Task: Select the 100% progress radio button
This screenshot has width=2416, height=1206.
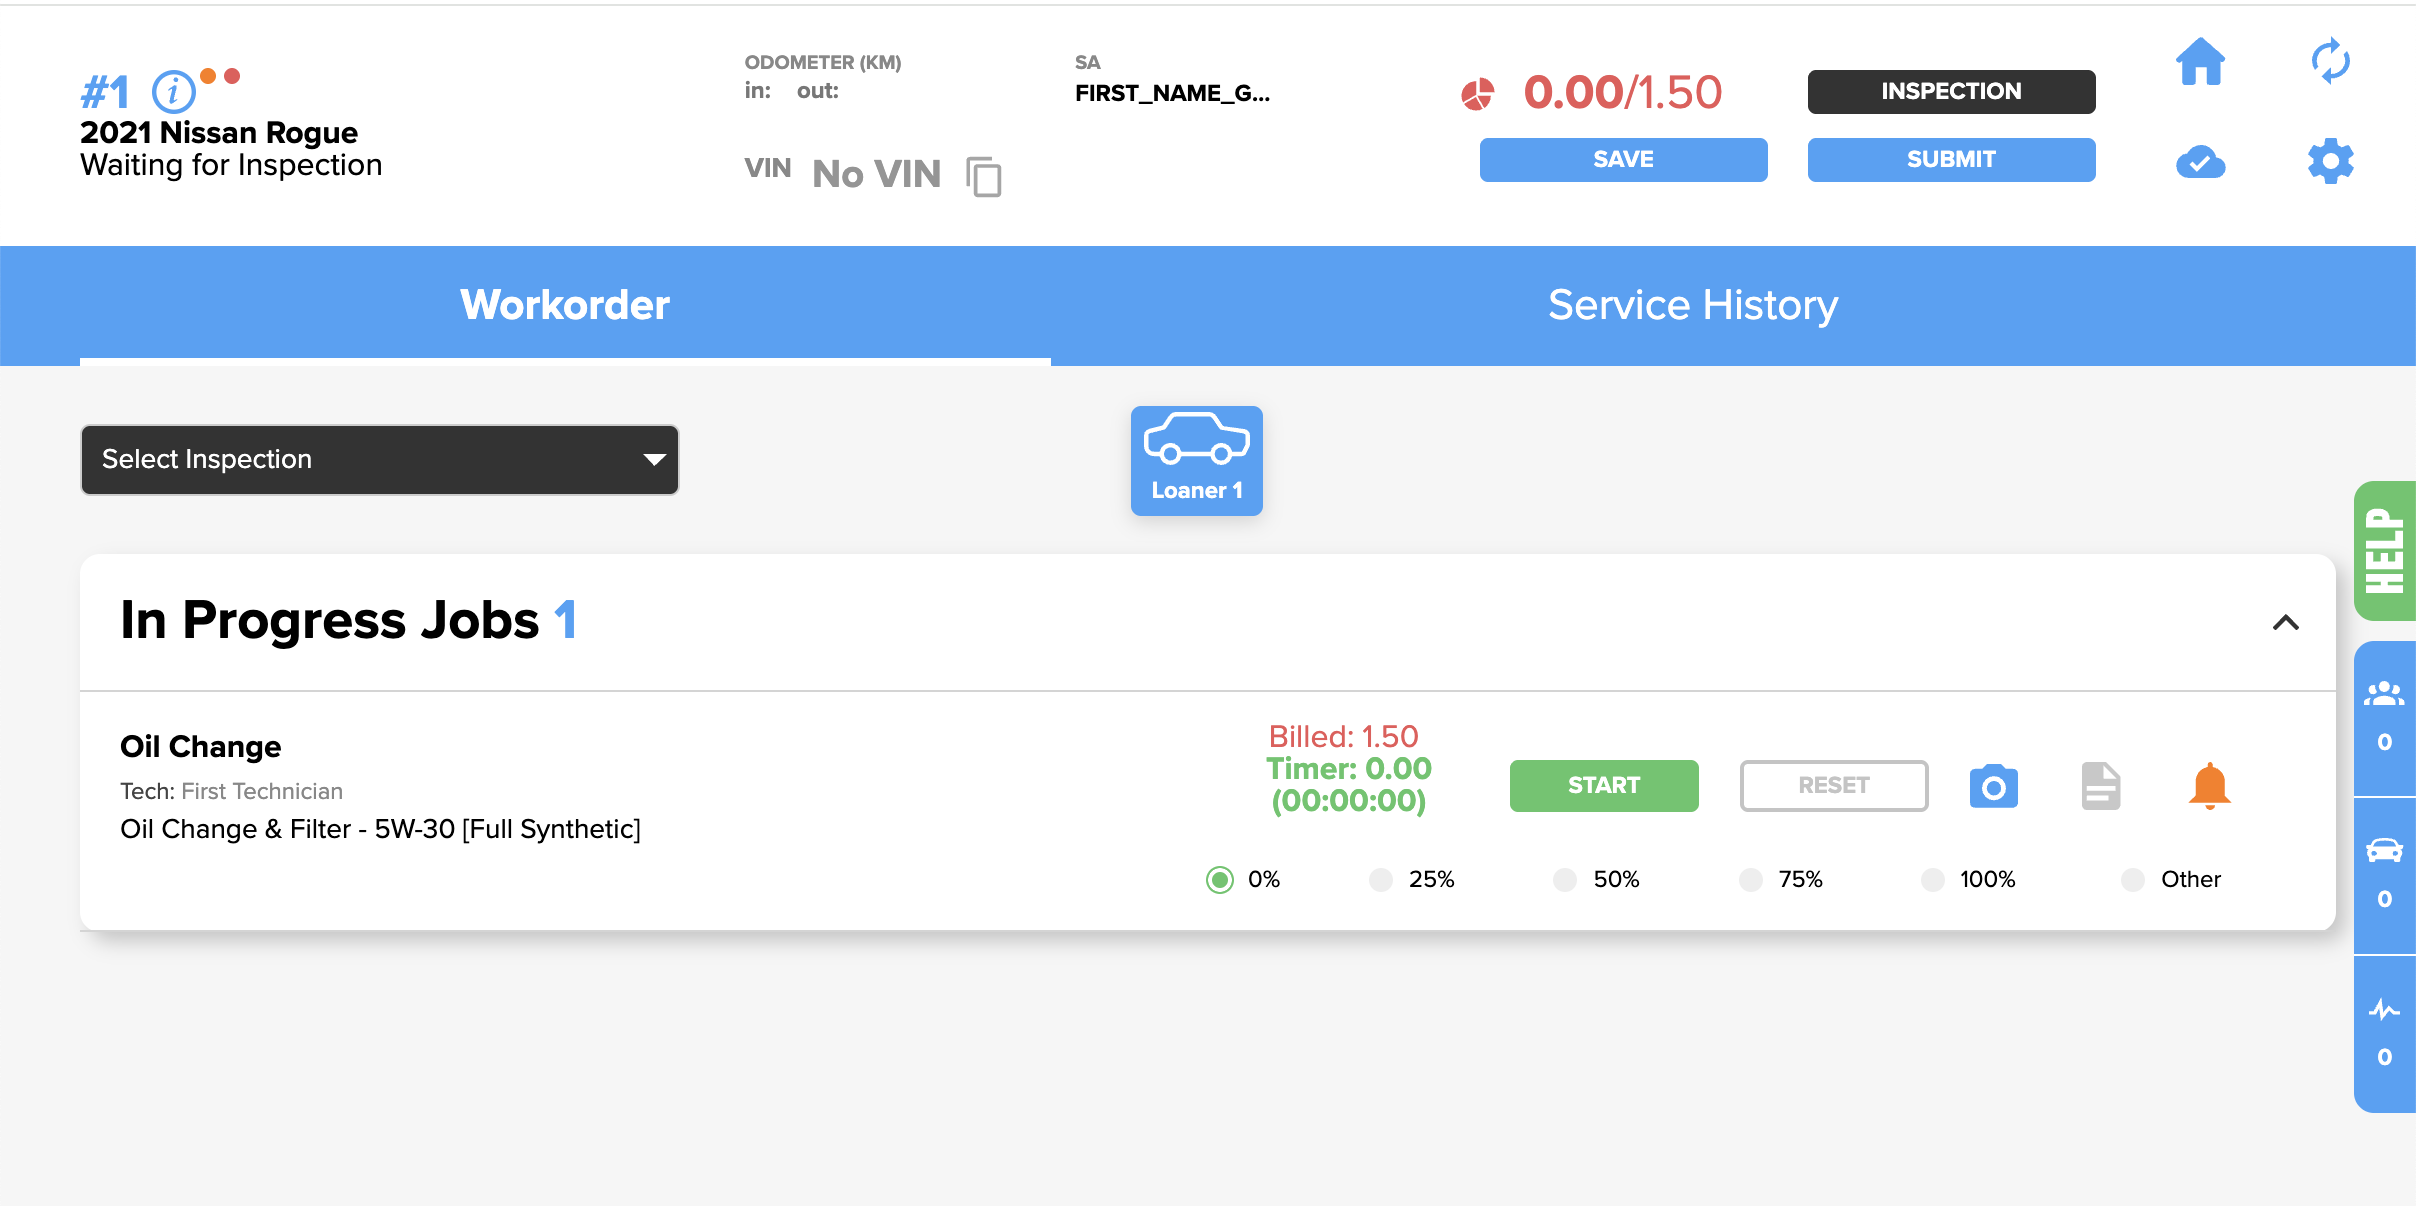Action: click(x=1933, y=880)
